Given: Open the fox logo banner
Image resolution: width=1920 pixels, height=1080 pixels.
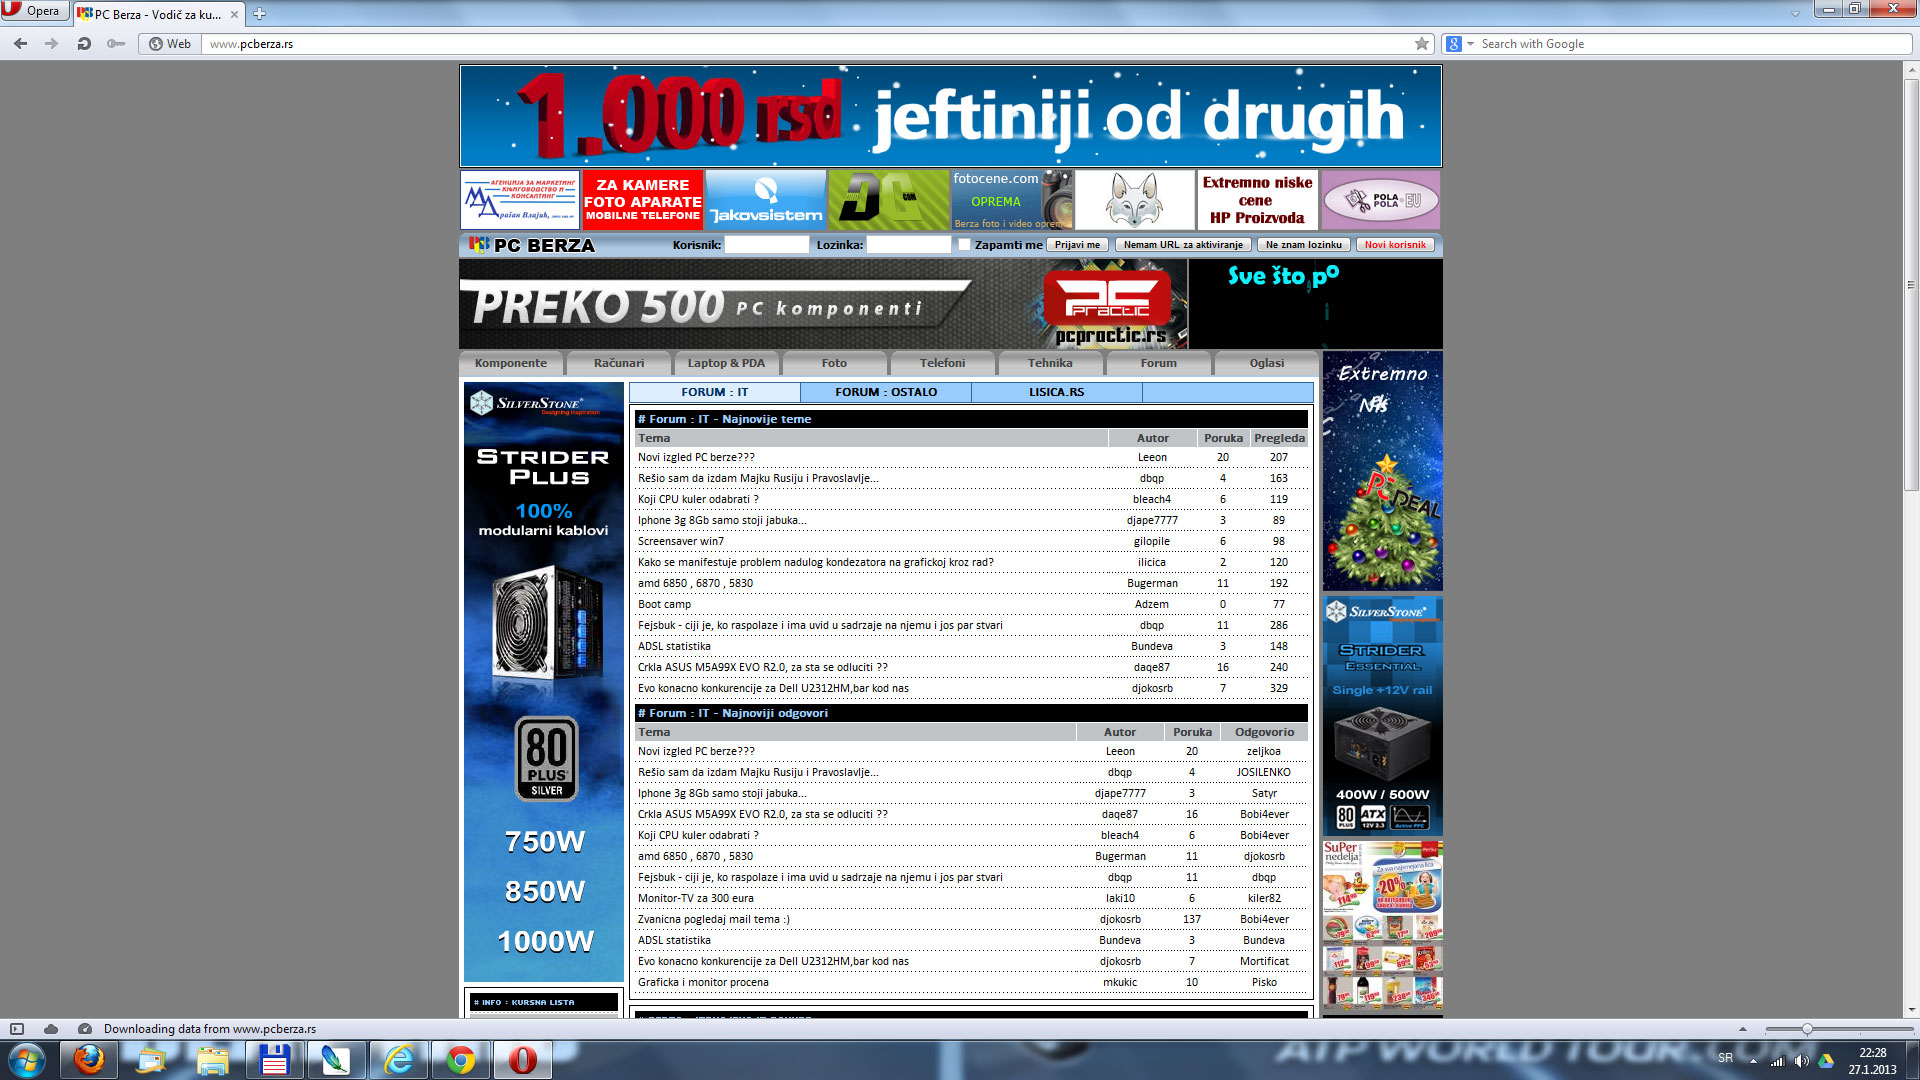Looking at the screenshot, I should tap(1135, 200).
